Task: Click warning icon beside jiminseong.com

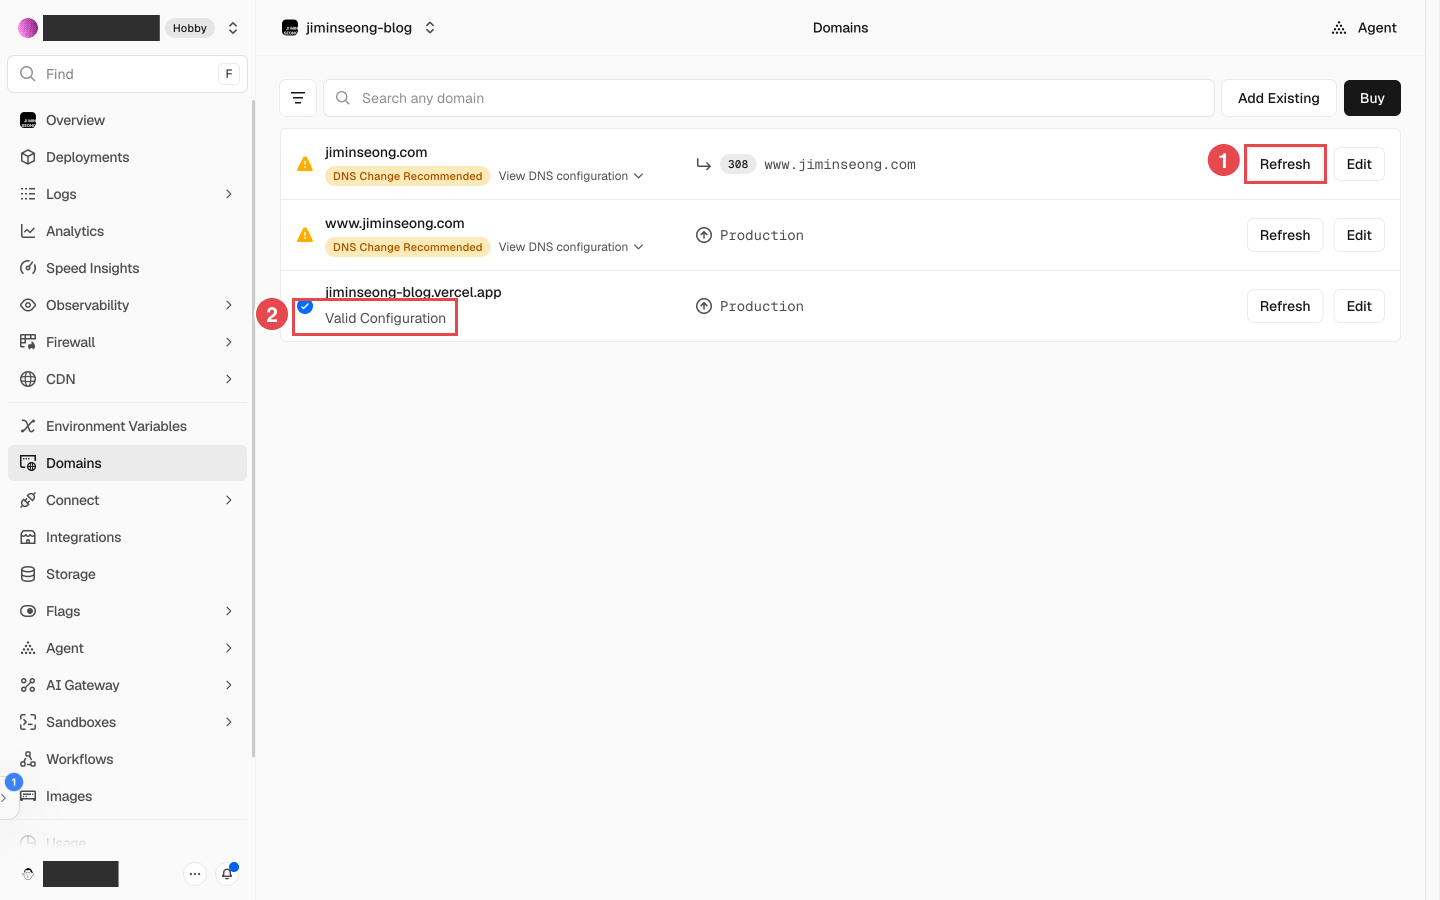Action: 305,164
